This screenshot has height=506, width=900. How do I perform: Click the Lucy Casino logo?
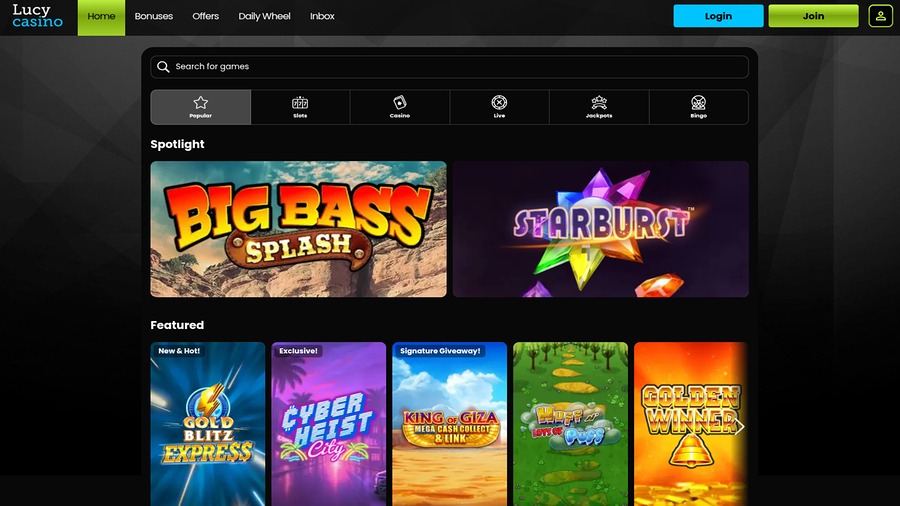(37, 16)
